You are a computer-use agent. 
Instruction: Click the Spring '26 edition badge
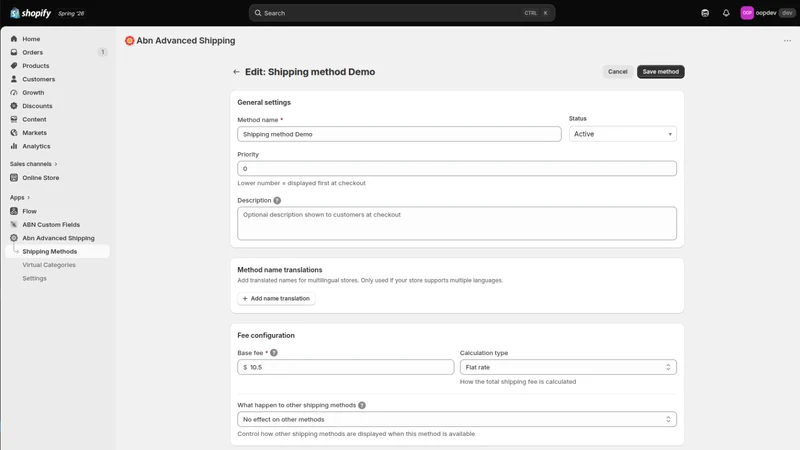click(x=71, y=13)
